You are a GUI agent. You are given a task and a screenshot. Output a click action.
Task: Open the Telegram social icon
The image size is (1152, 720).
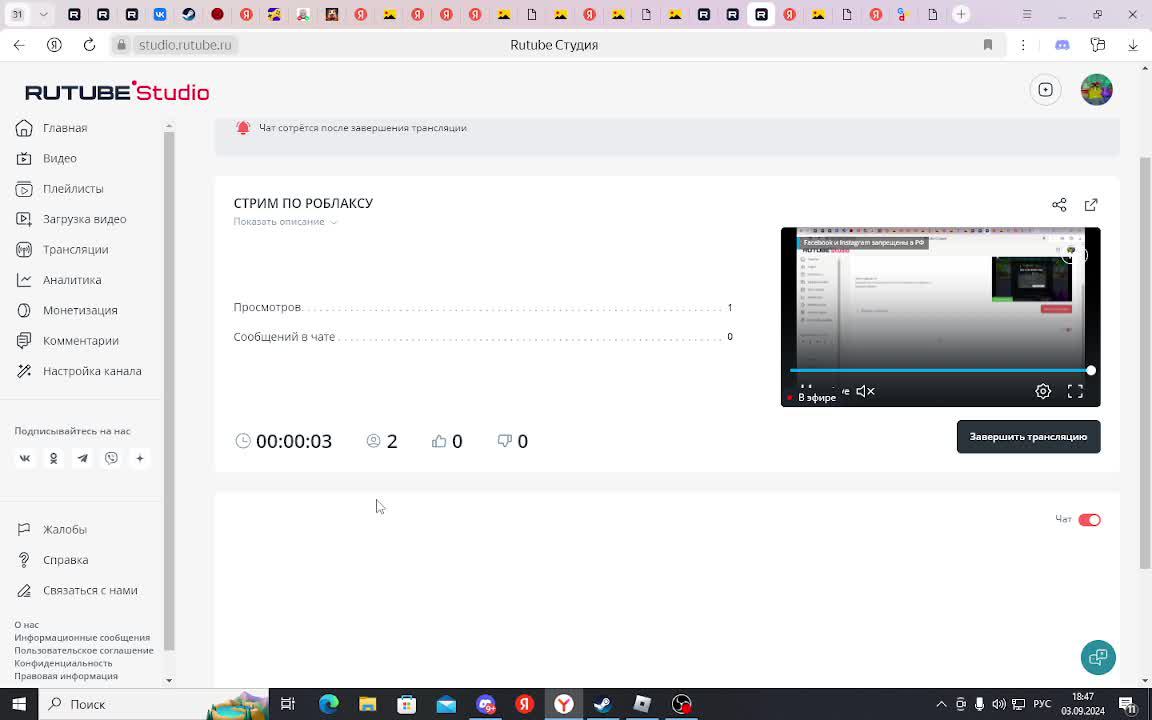click(82, 458)
